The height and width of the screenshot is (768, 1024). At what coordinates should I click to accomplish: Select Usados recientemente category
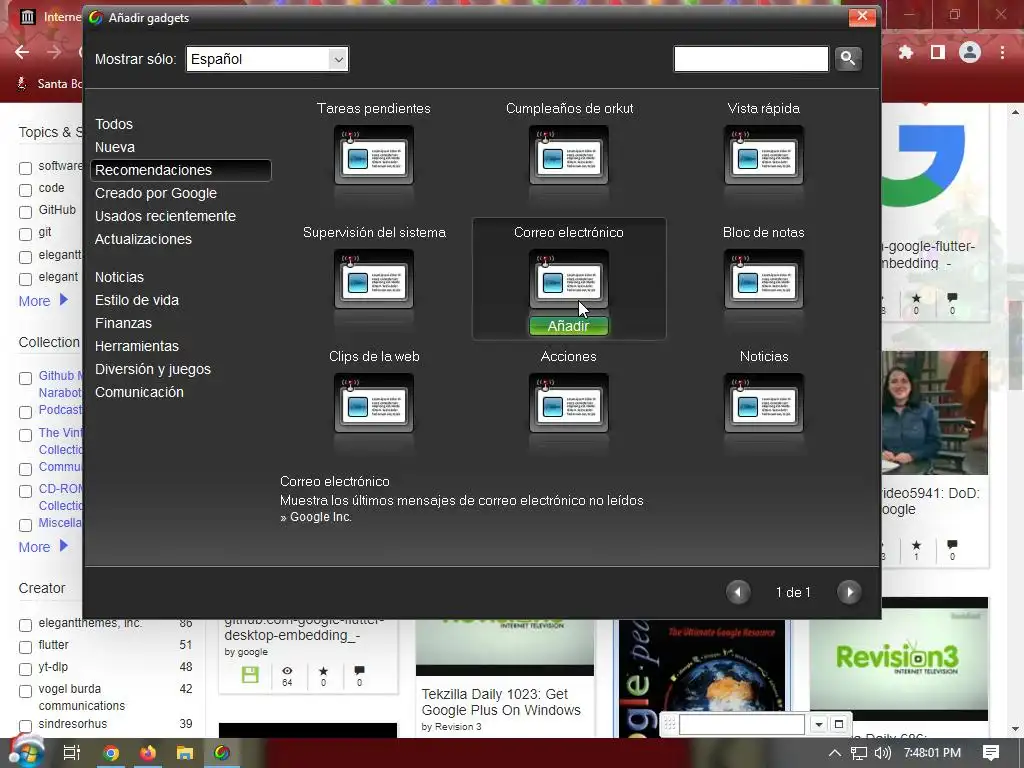coord(165,216)
